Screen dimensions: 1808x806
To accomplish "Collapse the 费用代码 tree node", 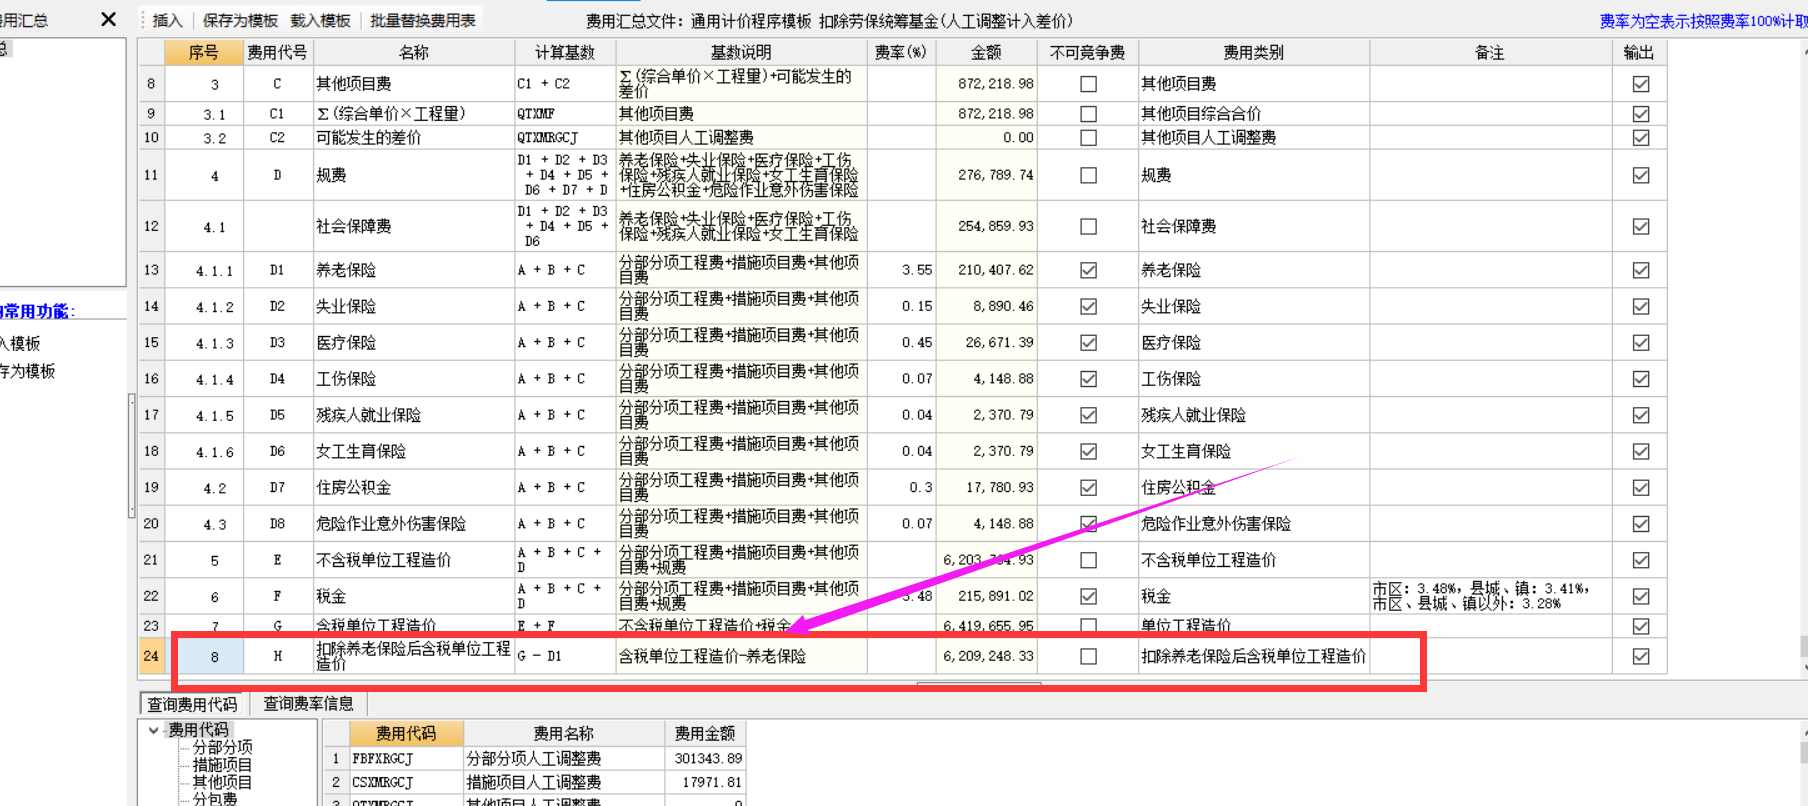I will pos(153,730).
